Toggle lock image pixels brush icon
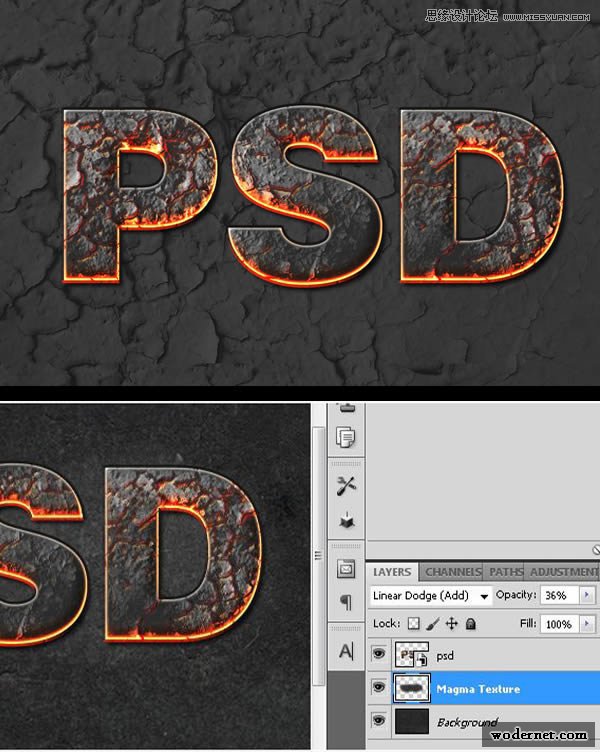Viewport: 600px width, 752px height. click(x=433, y=623)
